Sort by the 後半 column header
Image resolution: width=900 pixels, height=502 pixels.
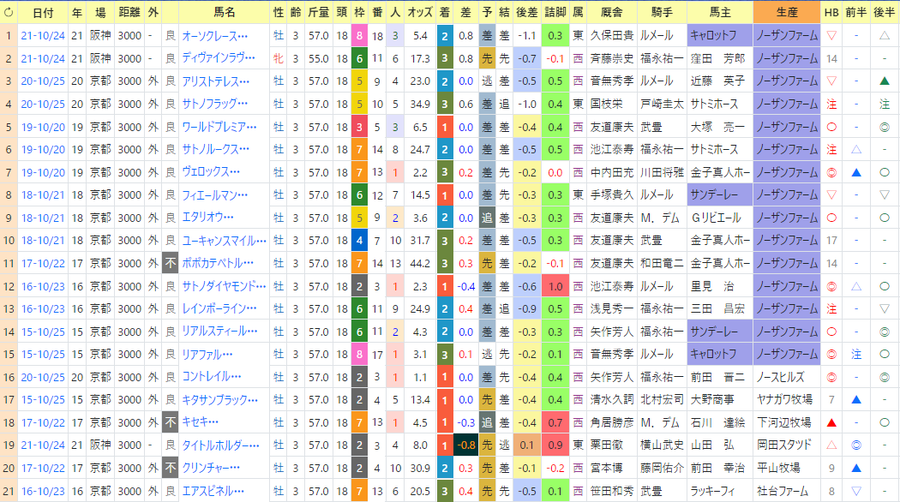pos(884,12)
